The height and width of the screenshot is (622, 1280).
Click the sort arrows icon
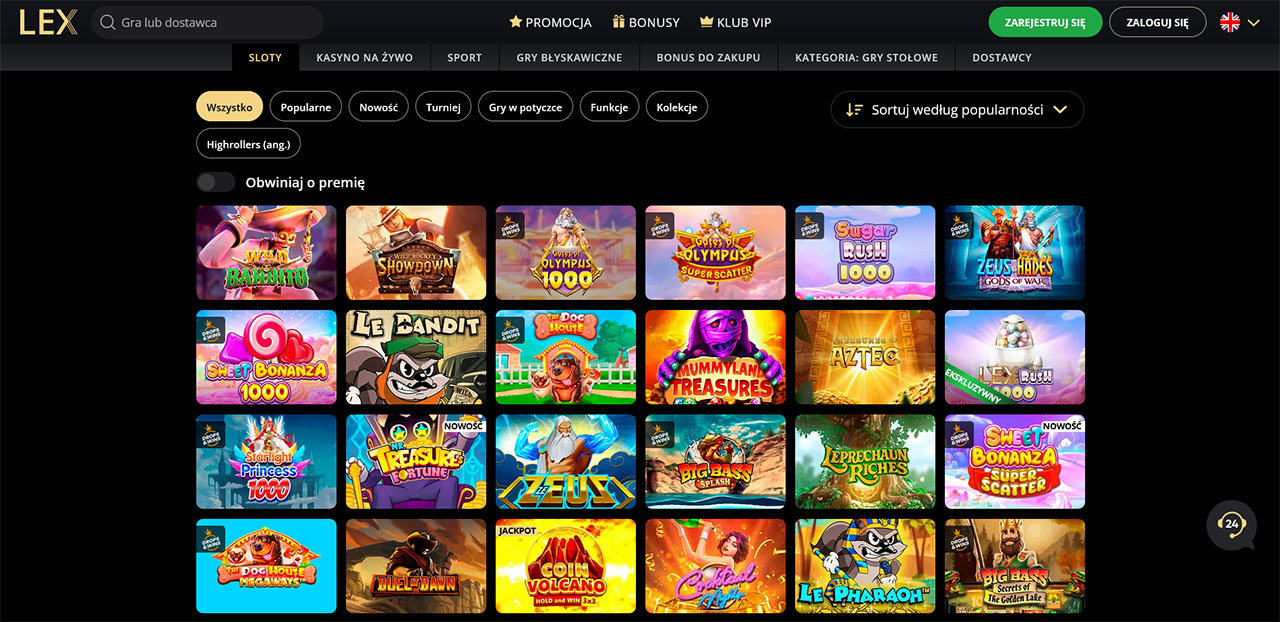854,110
